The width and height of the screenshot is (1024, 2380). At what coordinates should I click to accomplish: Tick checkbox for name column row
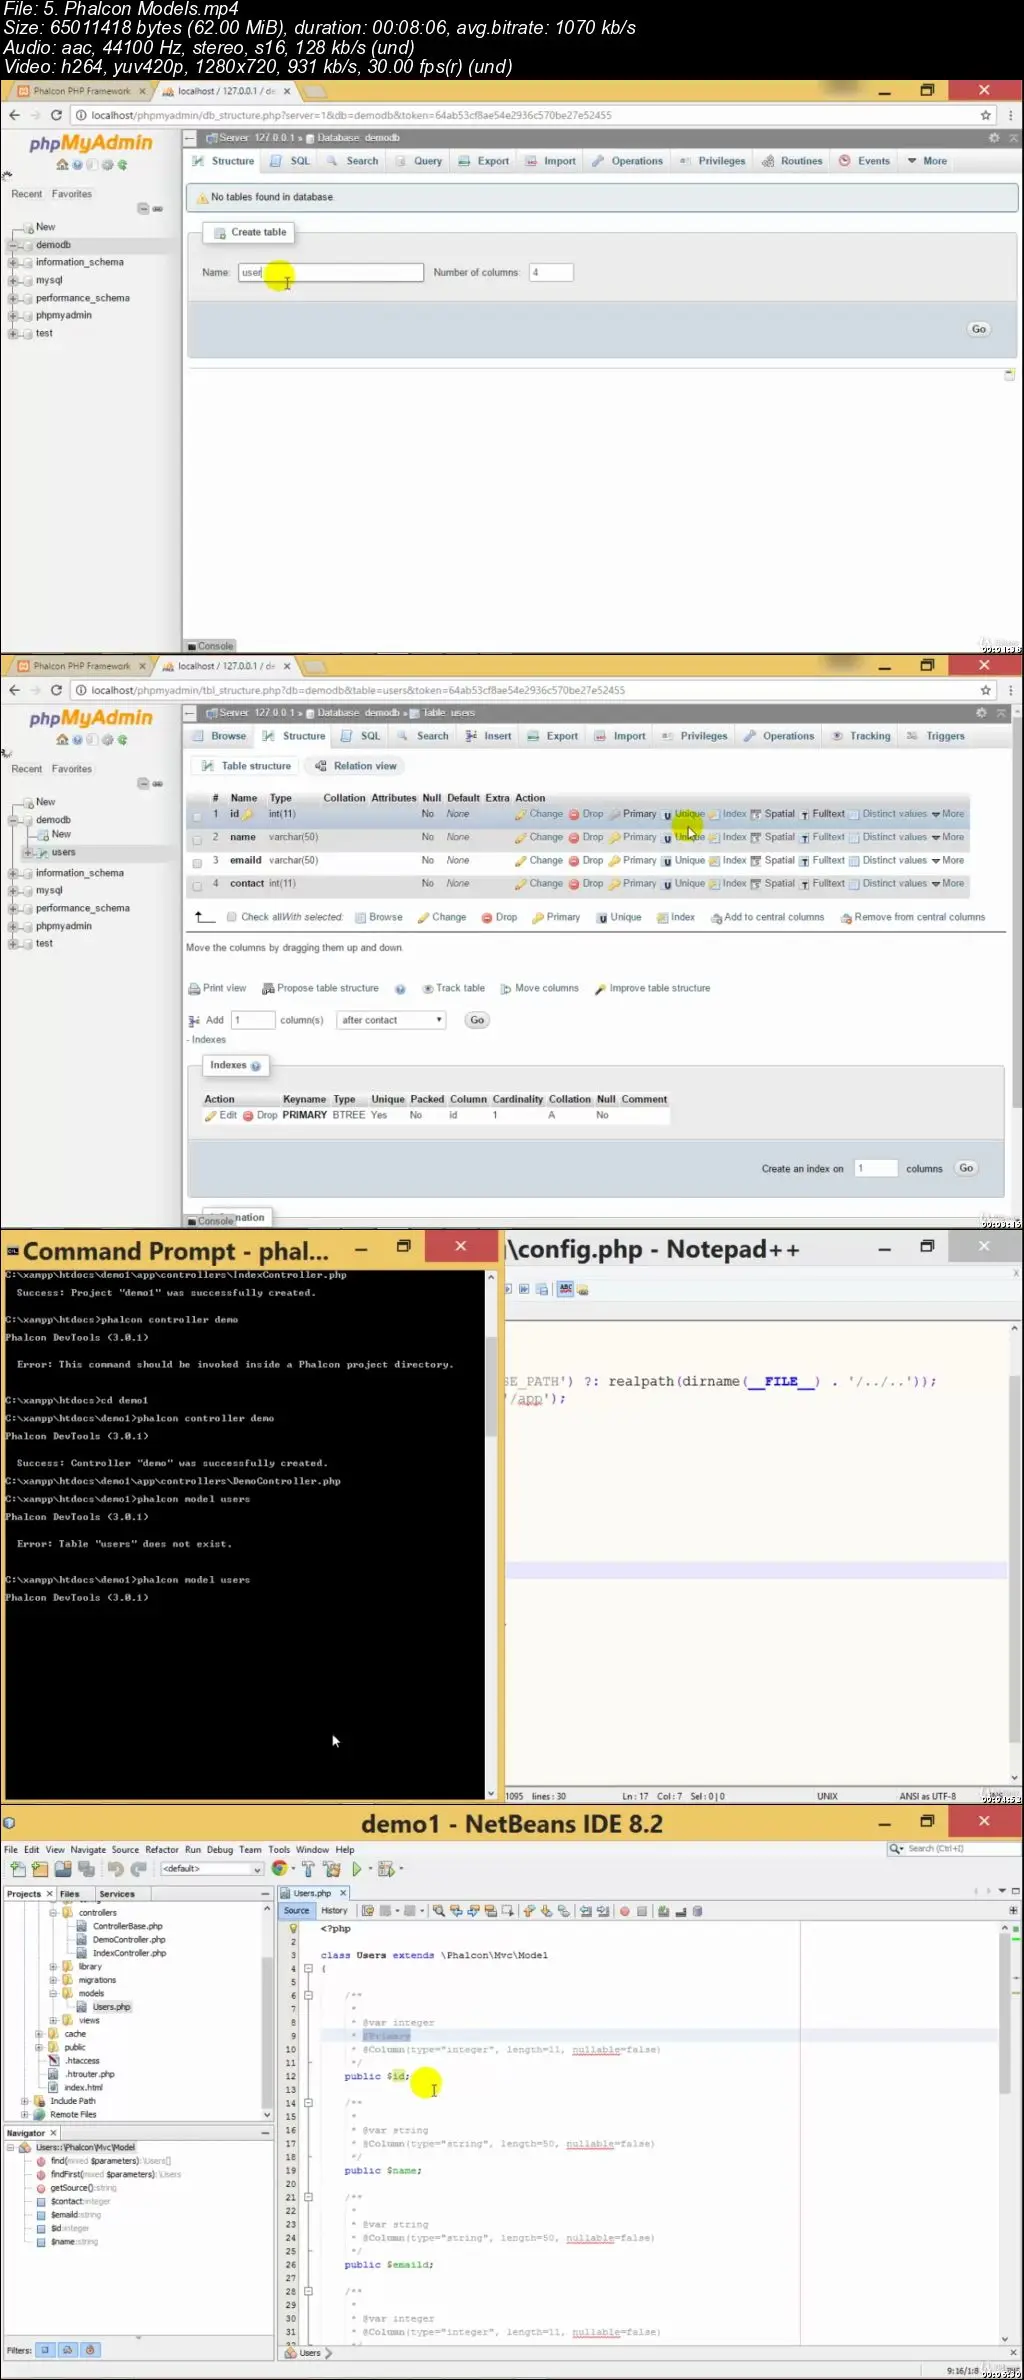click(x=197, y=840)
